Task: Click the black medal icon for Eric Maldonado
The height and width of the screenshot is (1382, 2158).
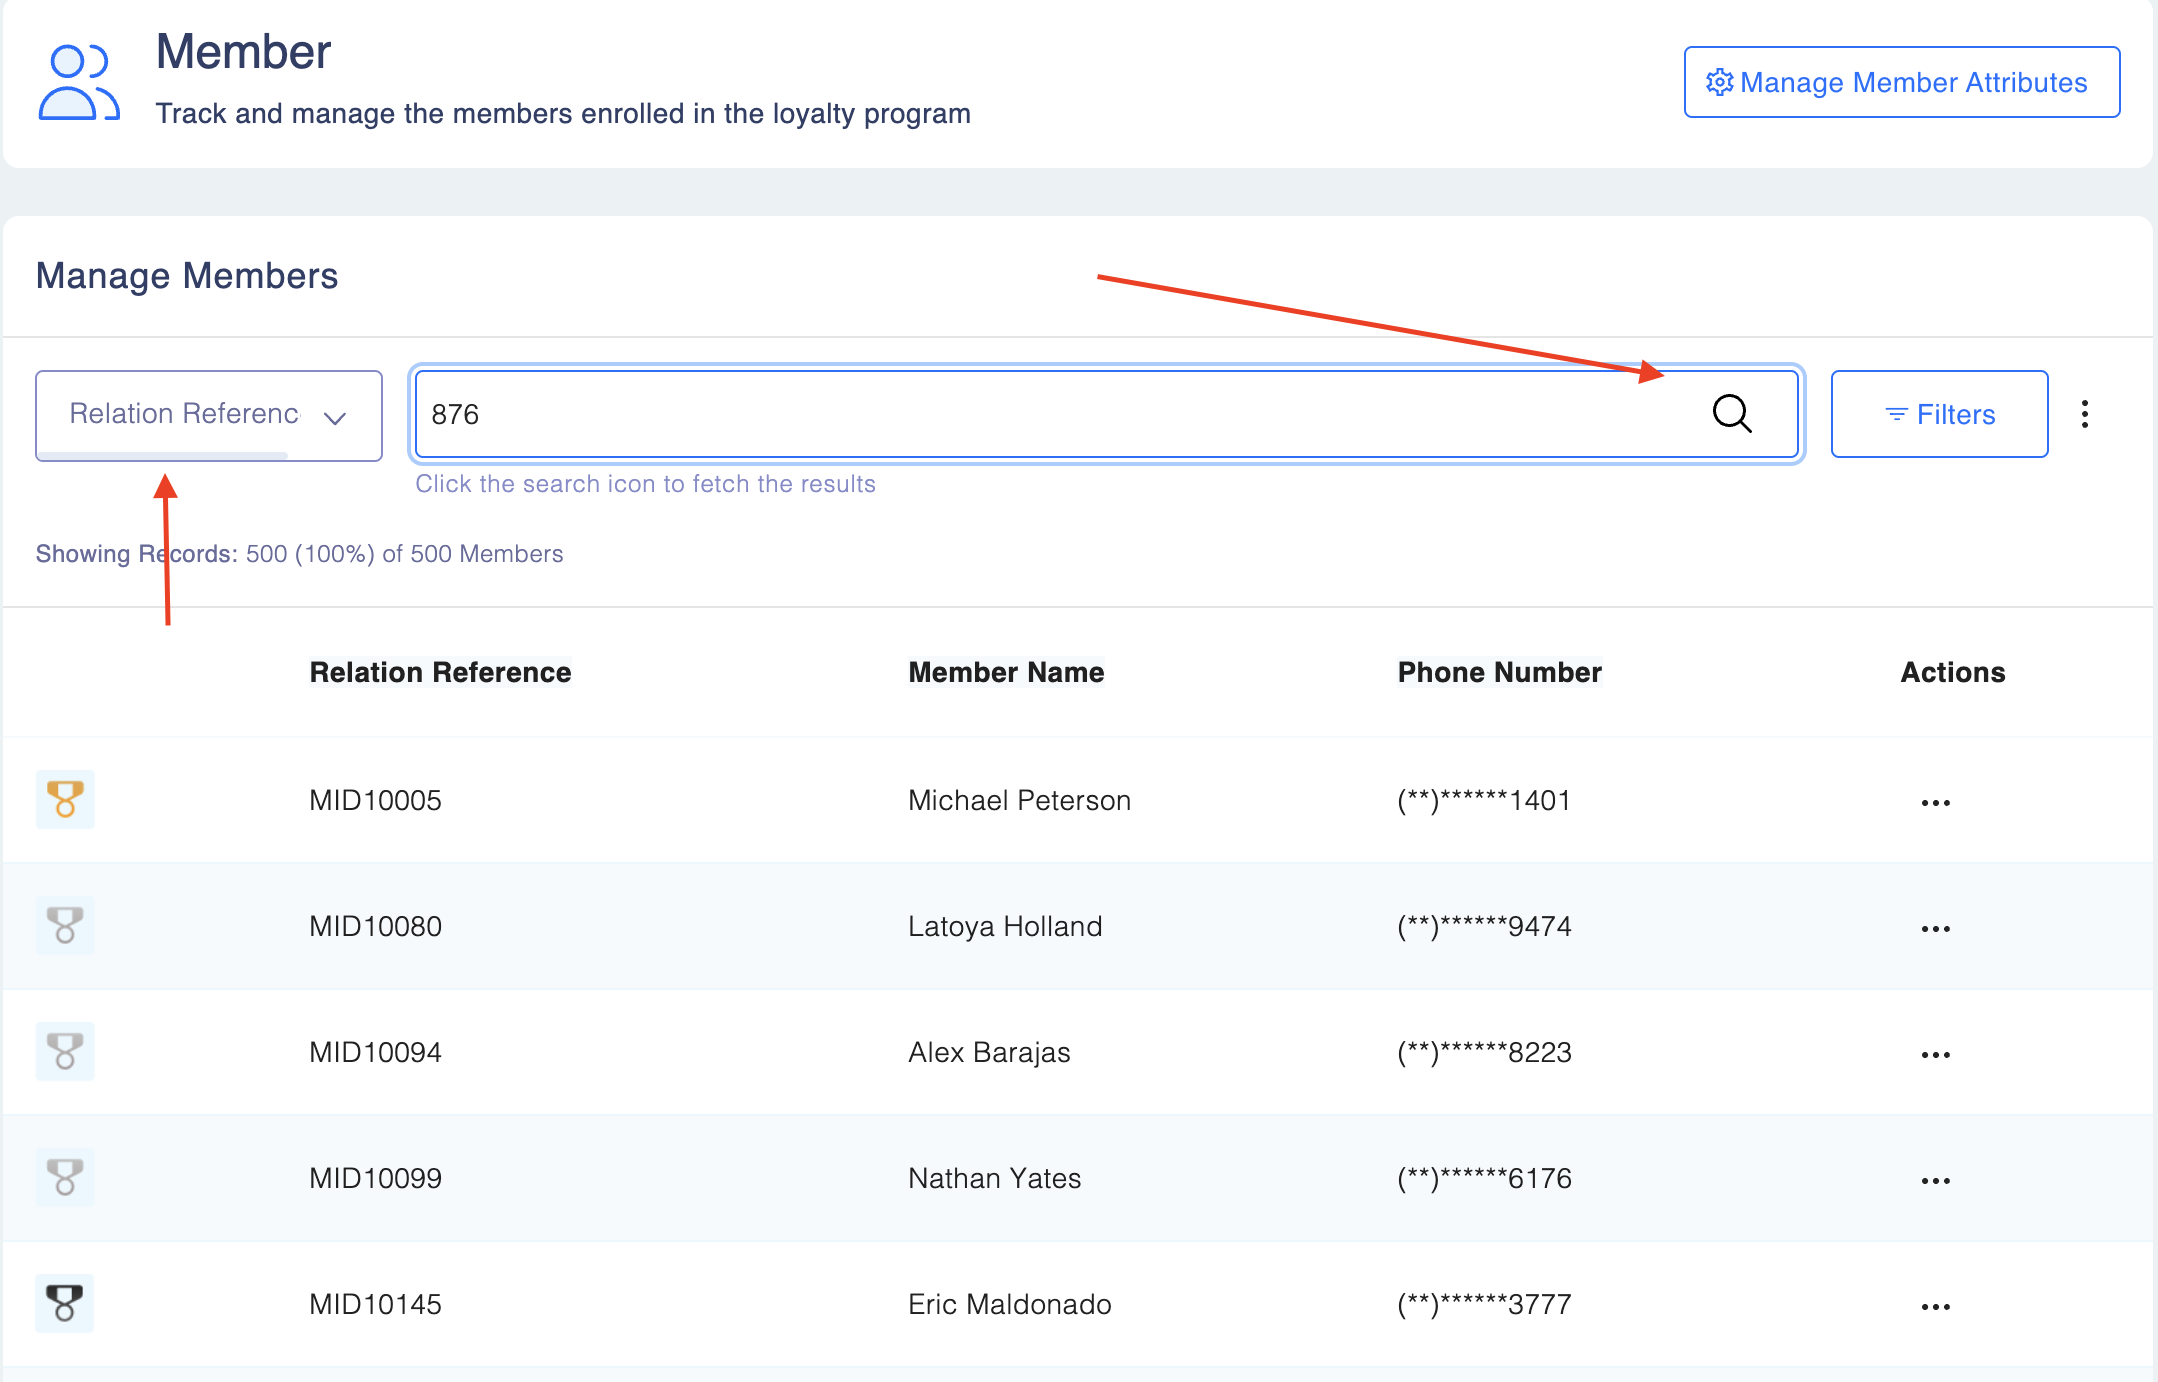Action: pyautogui.click(x=65, y=1303)
